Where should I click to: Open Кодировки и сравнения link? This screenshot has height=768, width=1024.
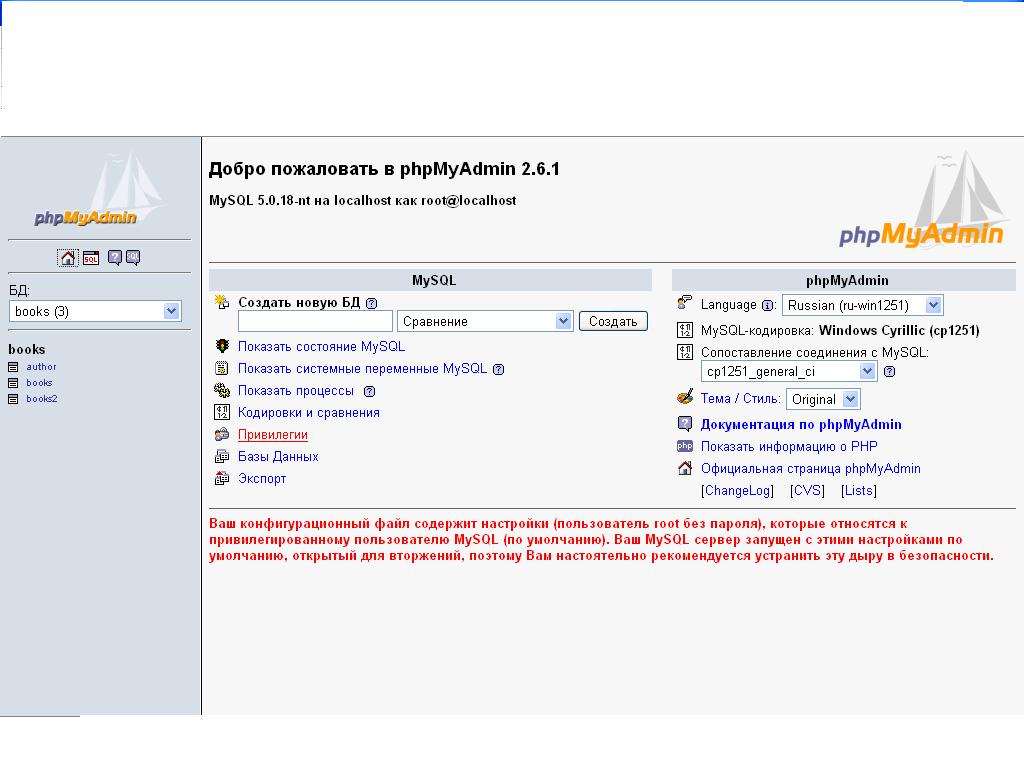coord(309,413)
